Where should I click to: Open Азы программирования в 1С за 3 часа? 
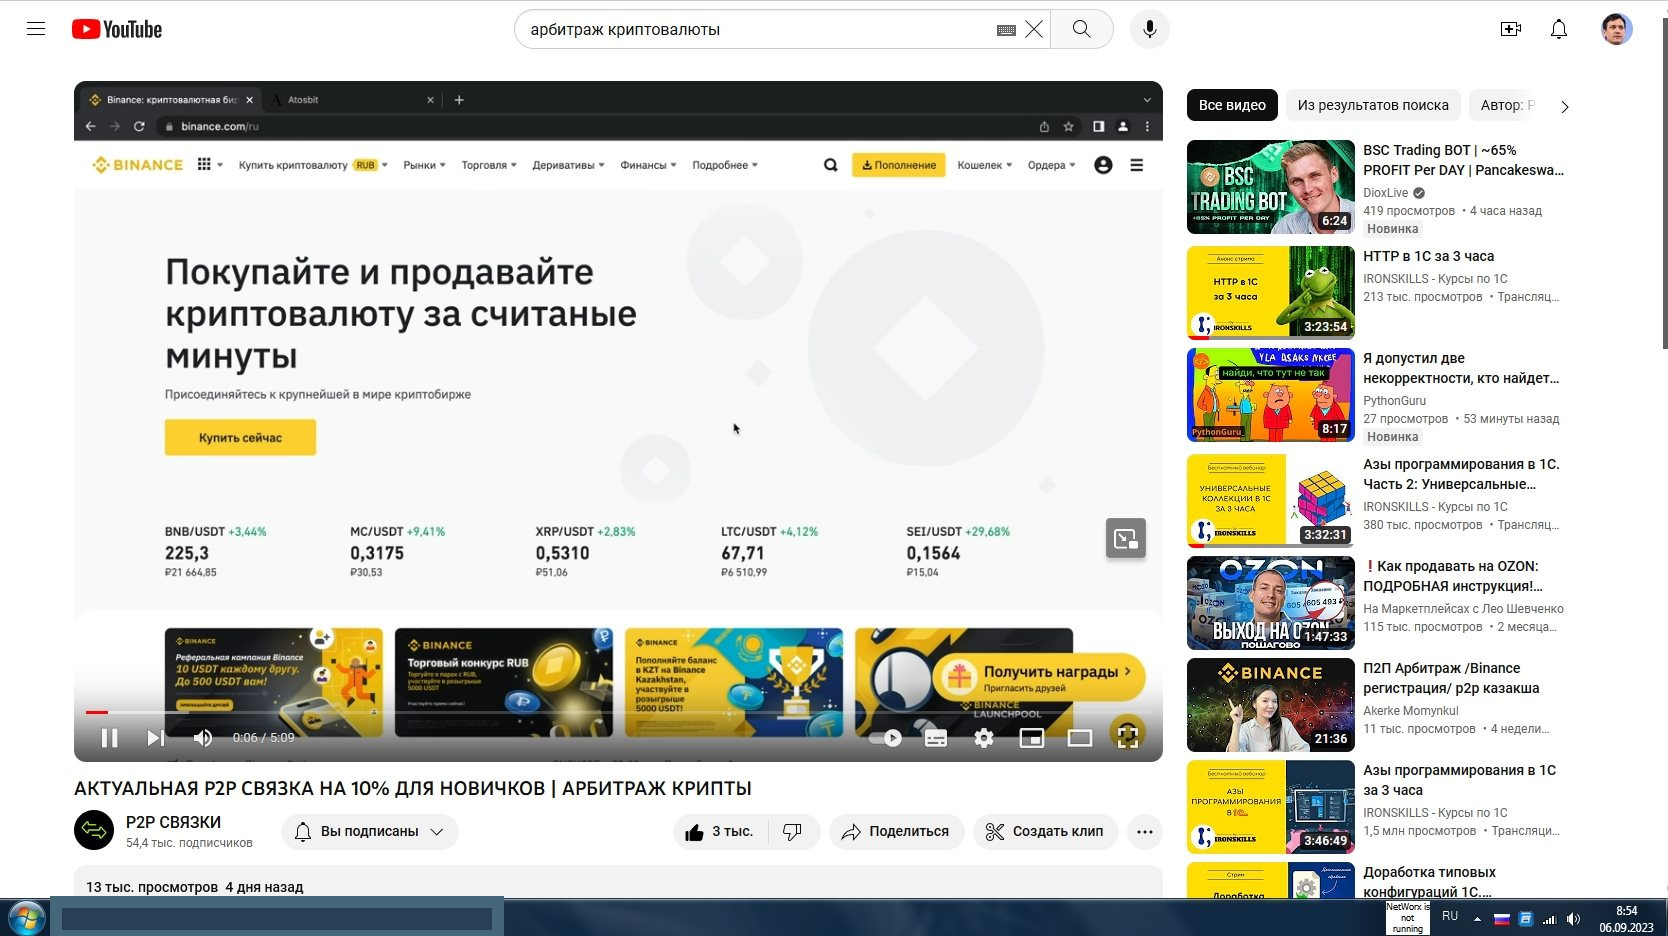1460,780
